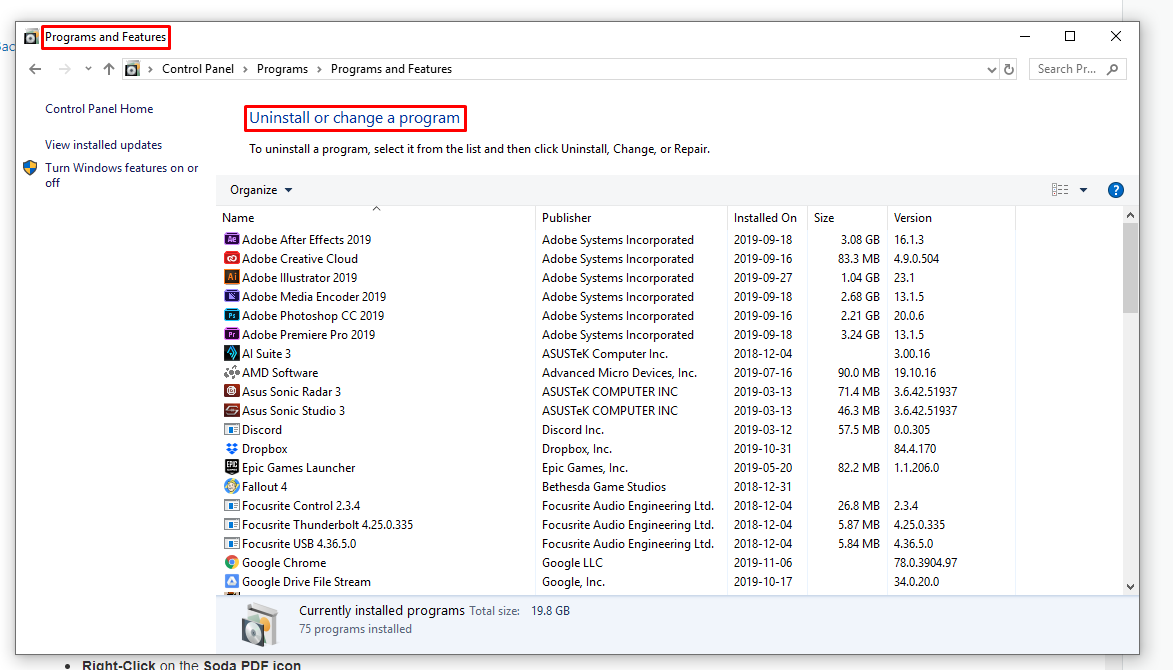Click the Adobe Media Encoder 2019 icon
Image resolution: width=1173 pixels, height=670 pixels.
pyautogui.click(x=232, y=296)
